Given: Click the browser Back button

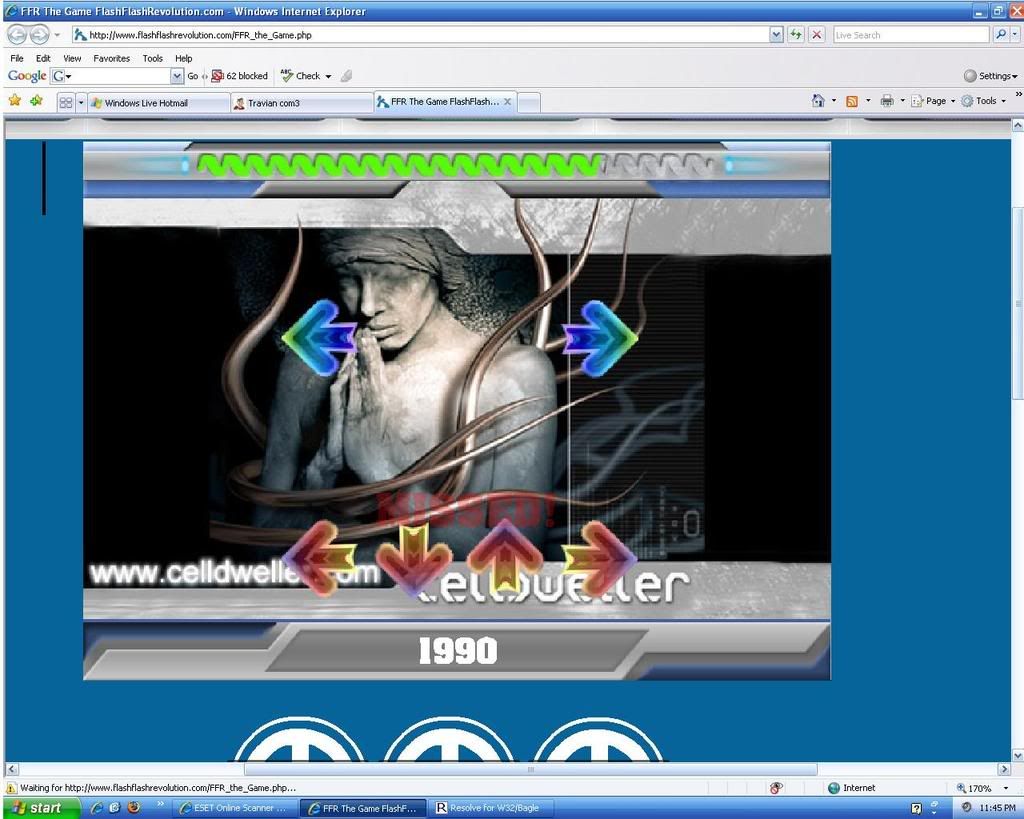Looking at the screenshot, I should pos(17,34).
